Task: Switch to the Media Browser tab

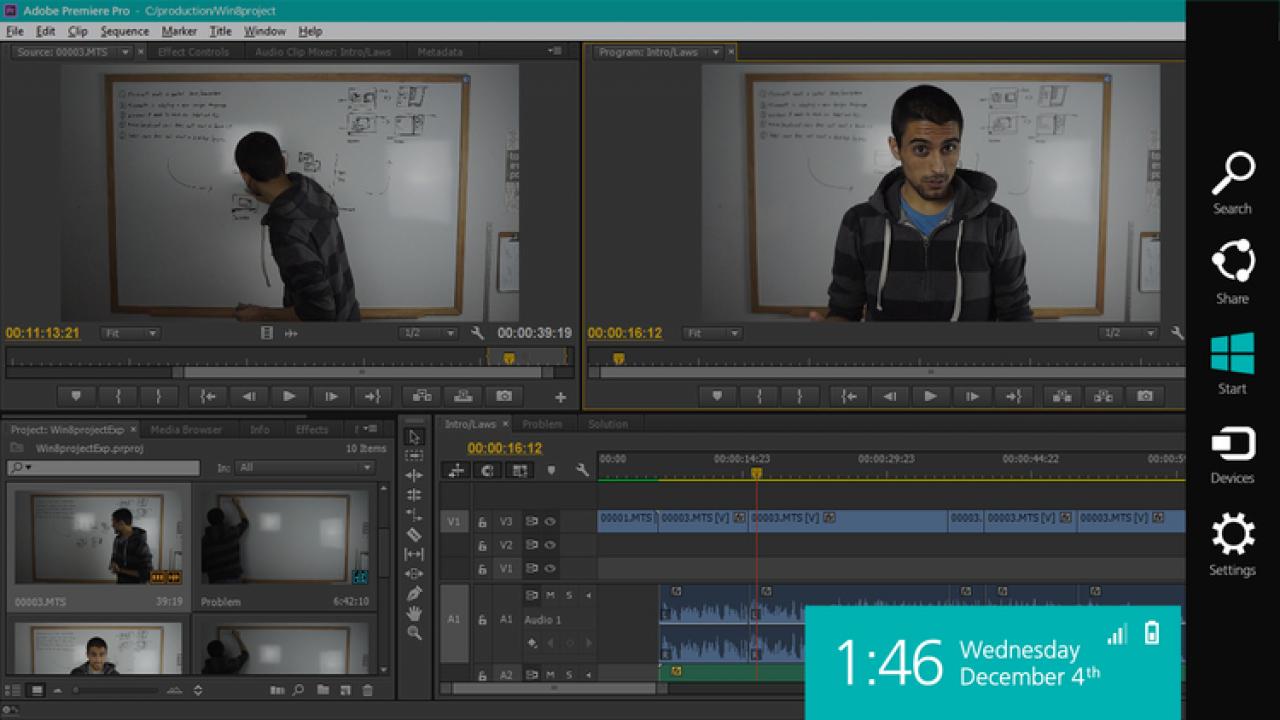Action: (x=186, y=429)
